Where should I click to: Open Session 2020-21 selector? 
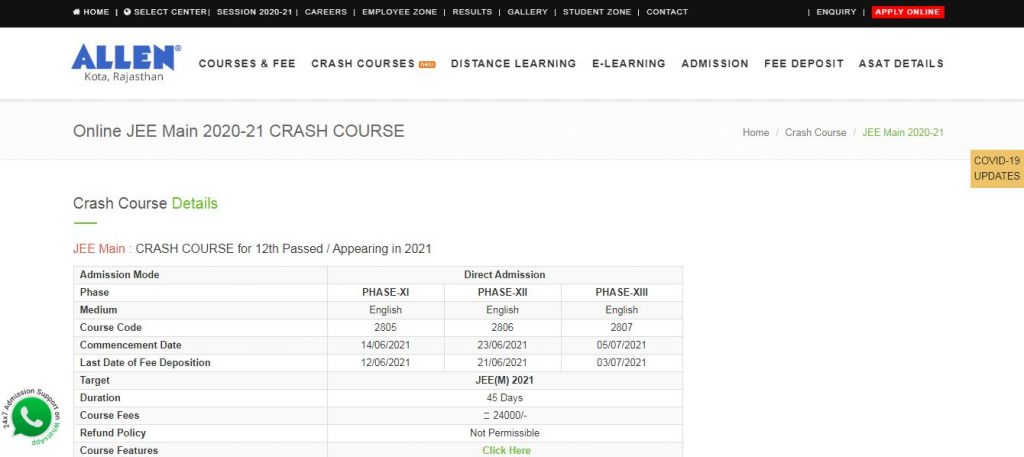(254, 12)
